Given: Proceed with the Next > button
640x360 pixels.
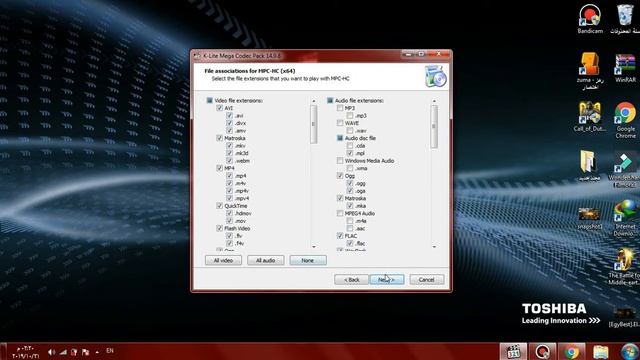Looking at the screenshot, I should pos(387,280).
